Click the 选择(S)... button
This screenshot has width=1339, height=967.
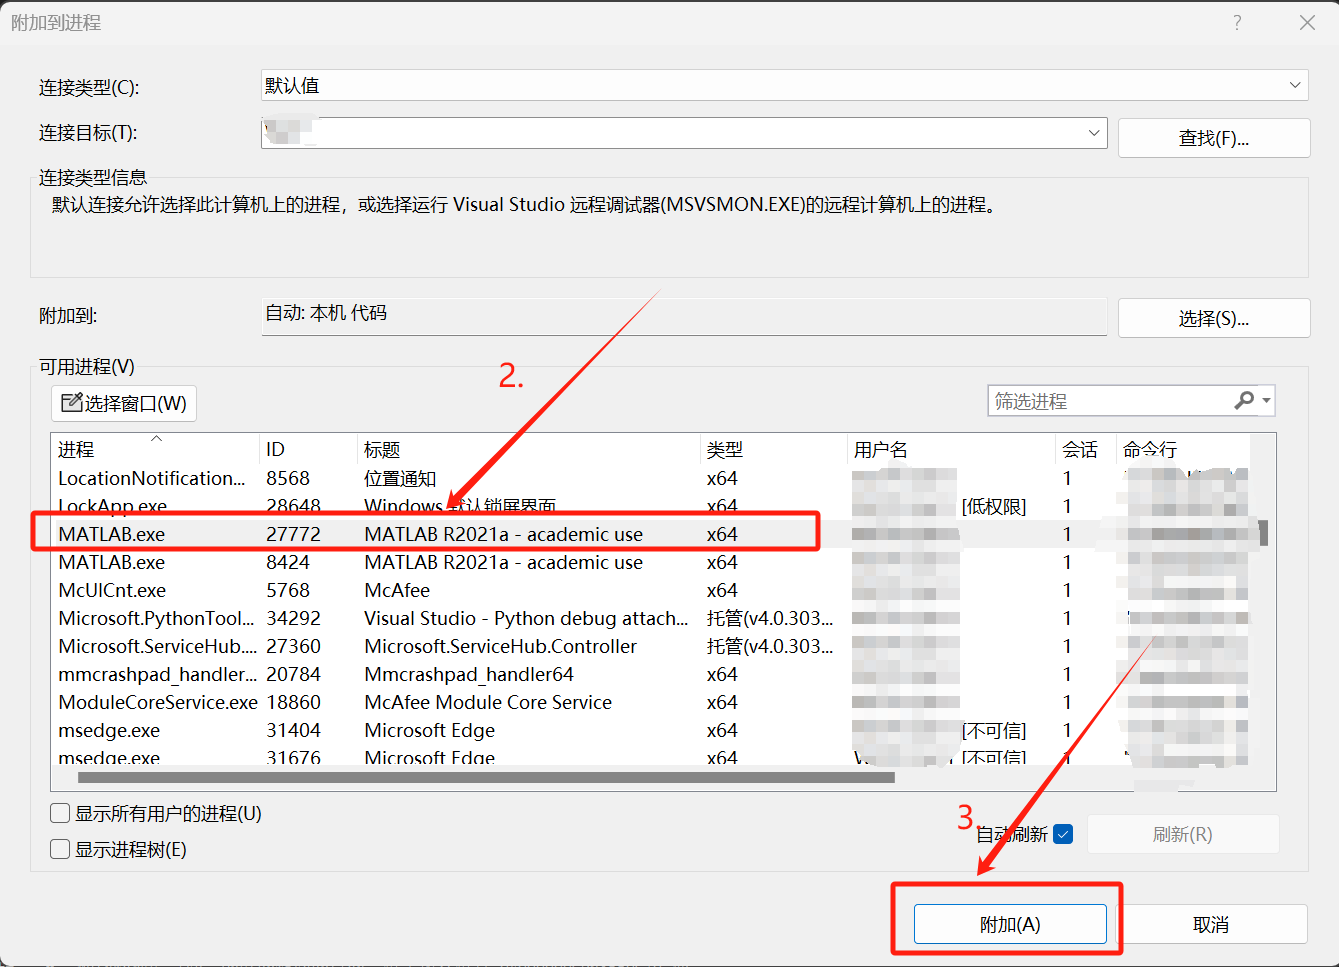[x=1213, y=318]
